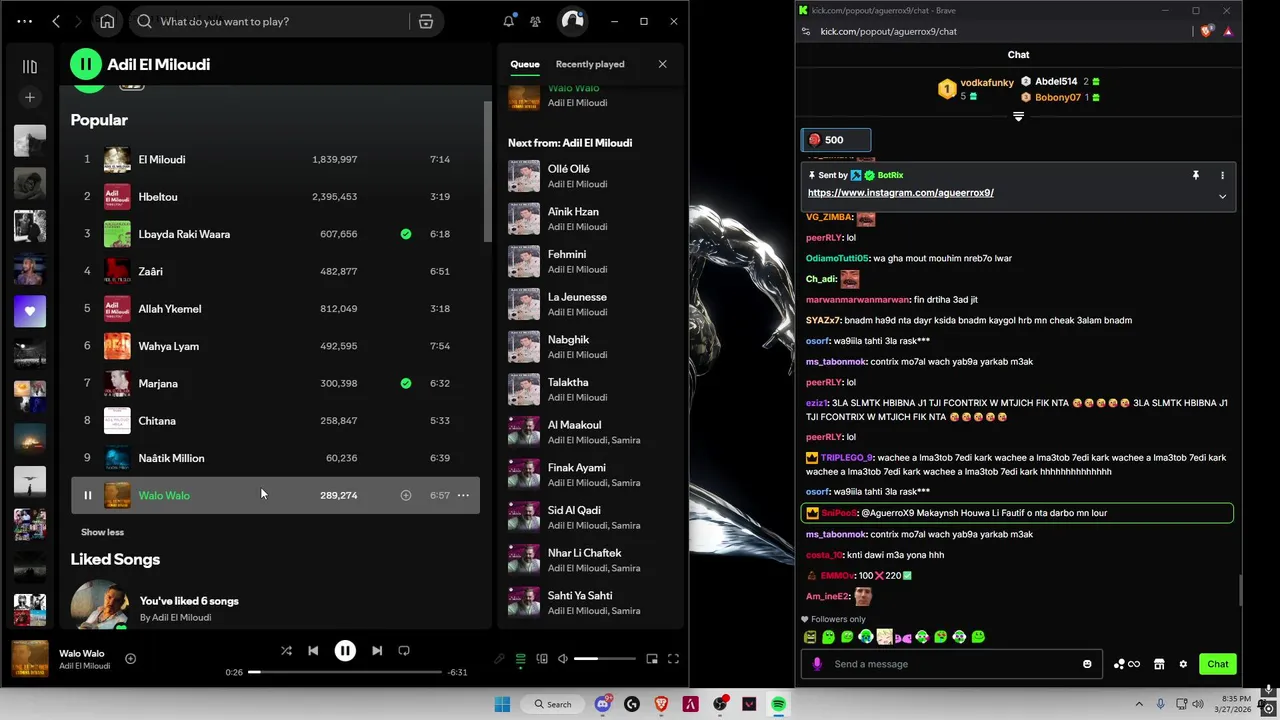Seek on the song progress bar

click(x=345, y=672)
